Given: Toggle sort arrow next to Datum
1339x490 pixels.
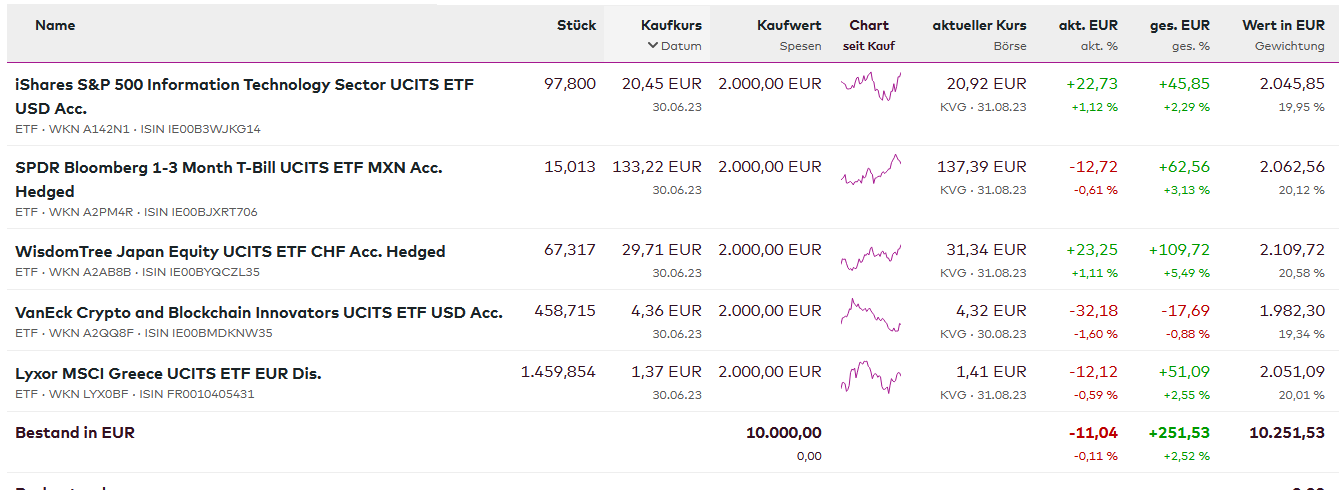Looking at the screenshot, I should coord(653,46).
